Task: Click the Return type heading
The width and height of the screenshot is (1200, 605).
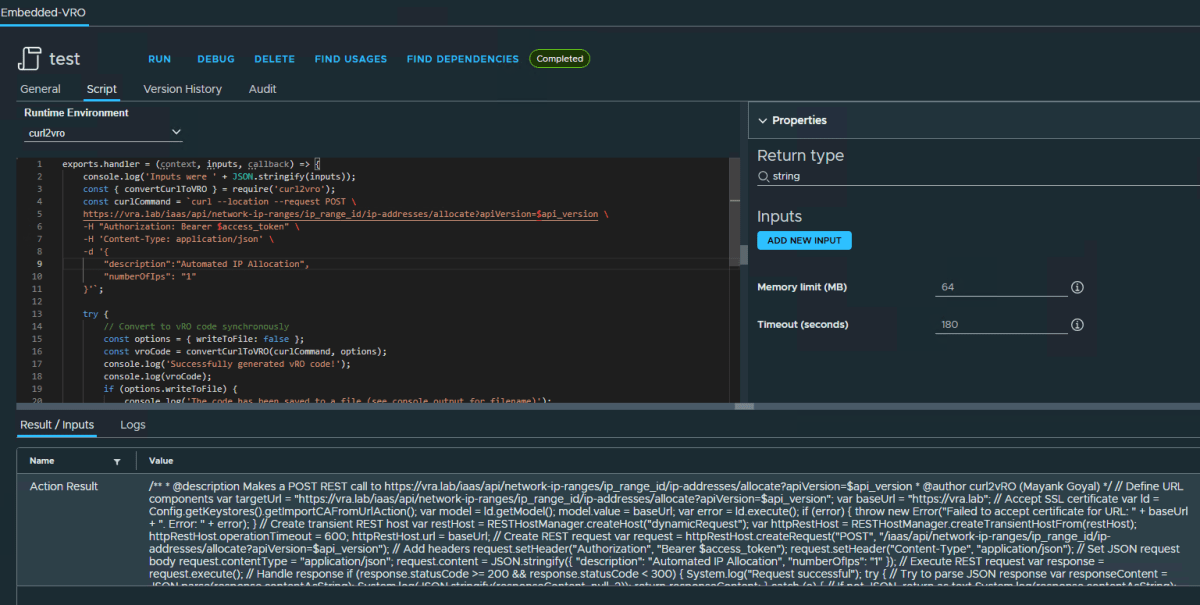Action: pos(800,155)
